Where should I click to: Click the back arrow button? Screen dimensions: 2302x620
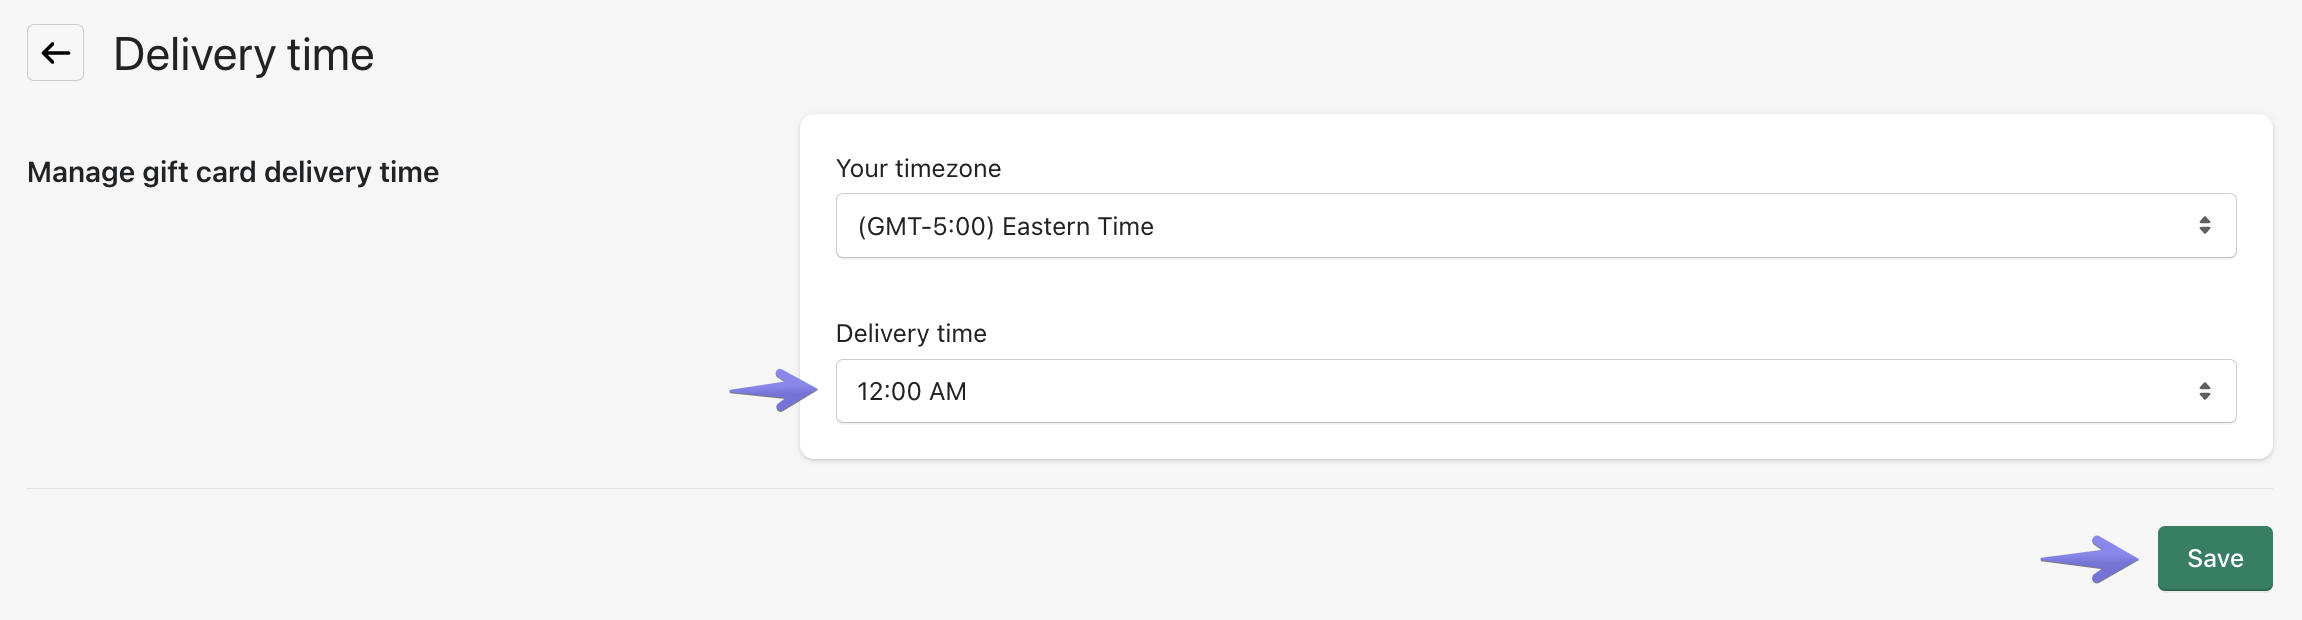coord(55,53)
